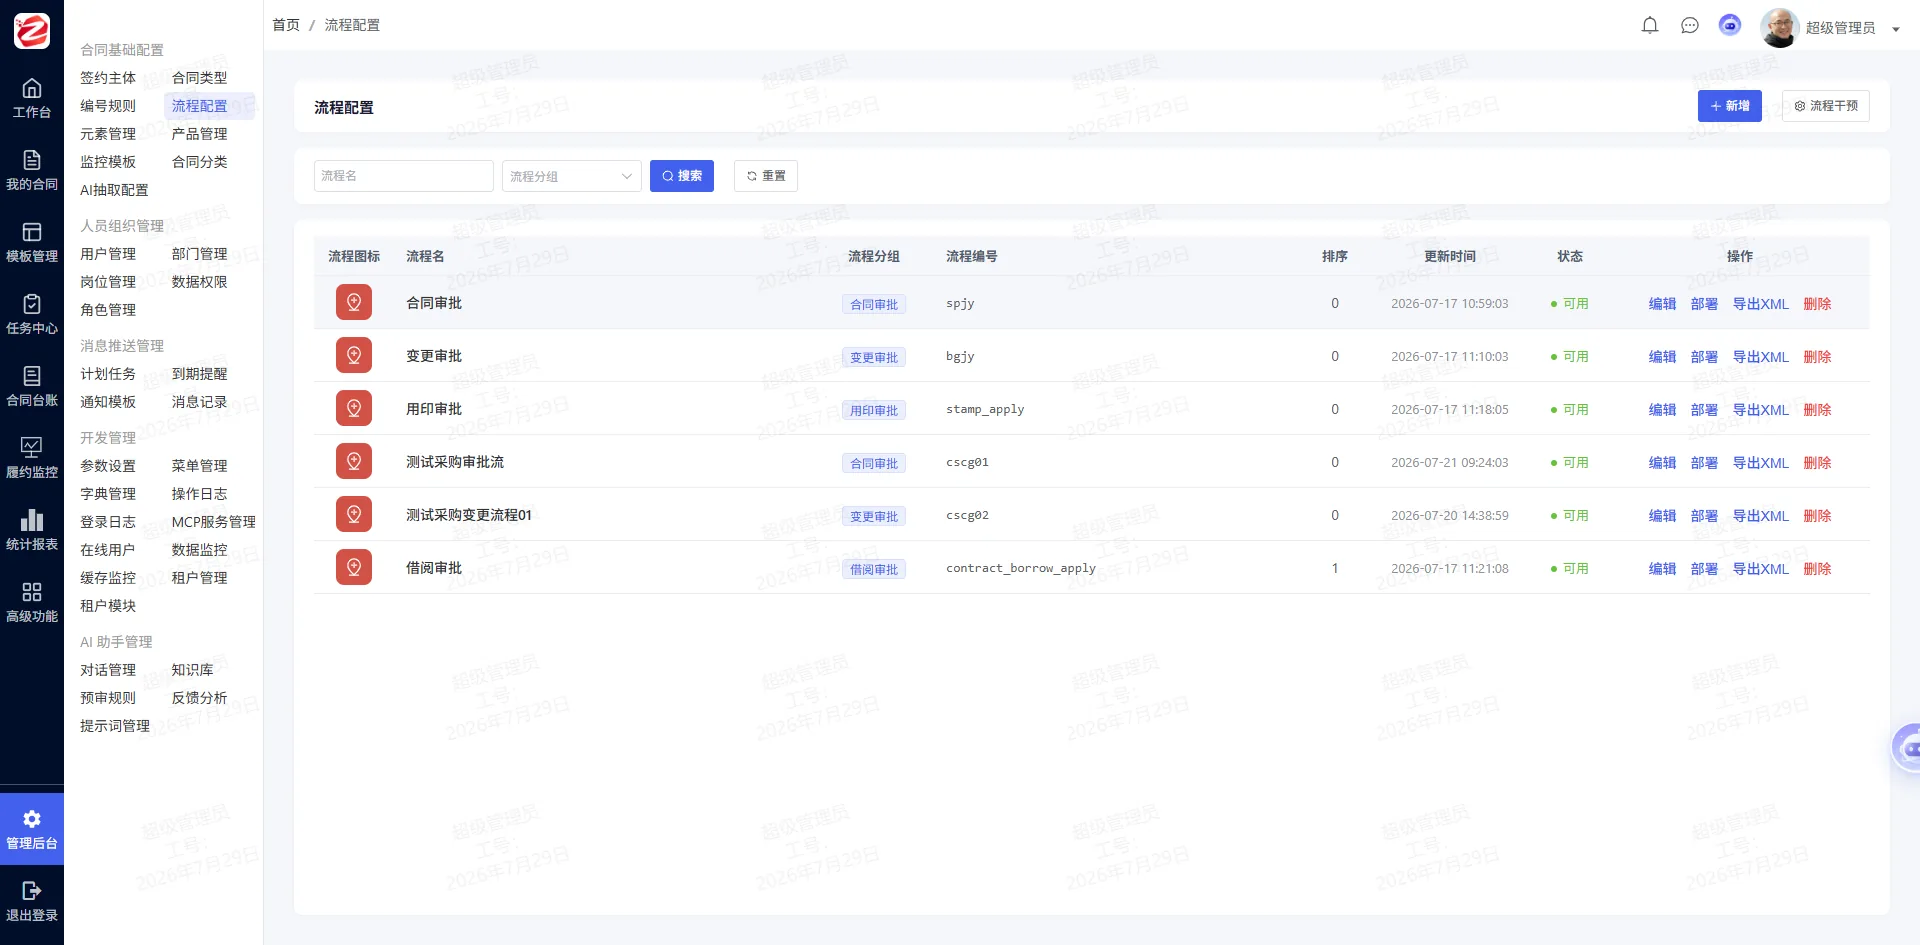Viewport: 1920px width, 945px height.
Task: Click 首页 breadcrumb link
Action: pyautogui.click(x=286, y=25)
